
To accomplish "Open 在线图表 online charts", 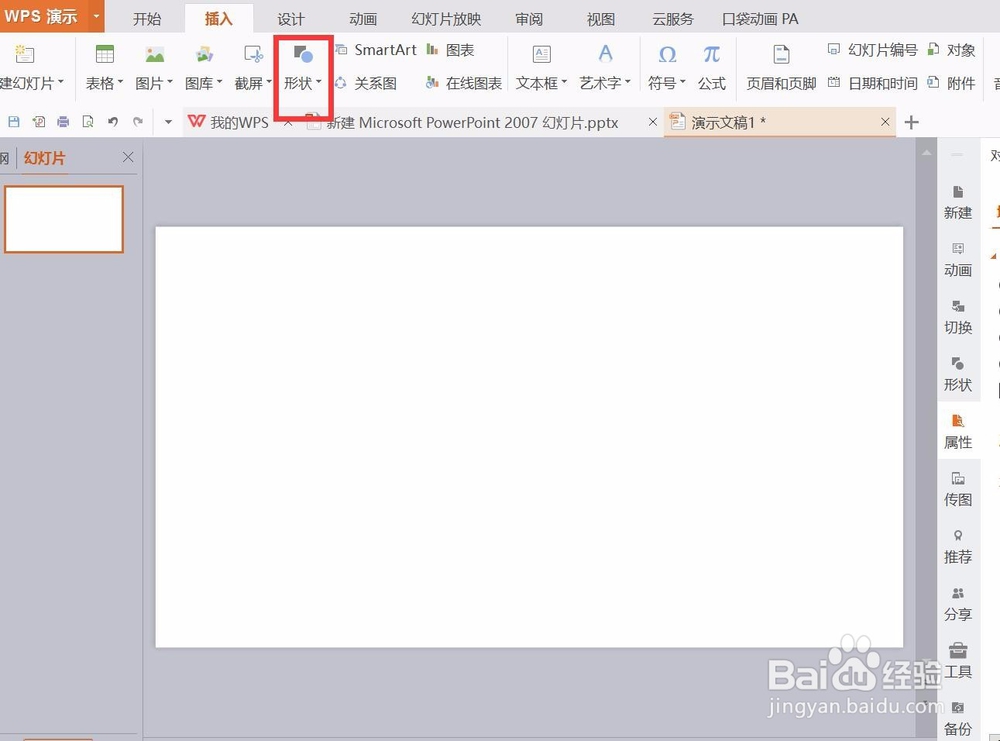I will tap(464, 83).
